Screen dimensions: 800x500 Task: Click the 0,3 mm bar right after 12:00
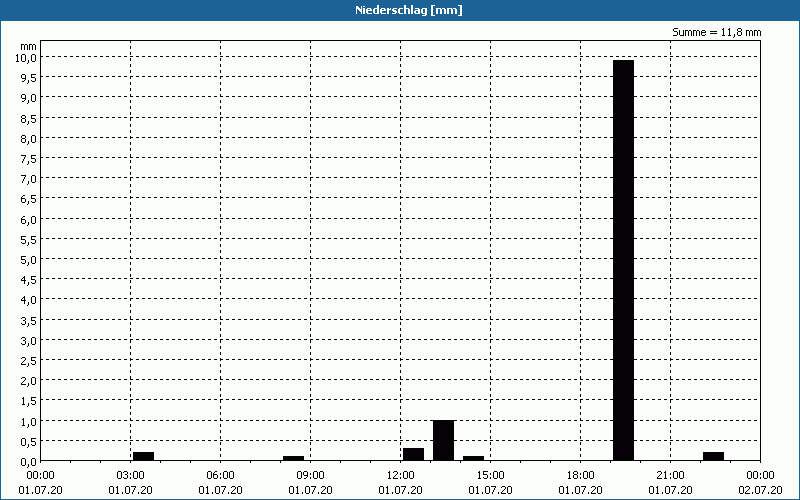pos(413,454)
